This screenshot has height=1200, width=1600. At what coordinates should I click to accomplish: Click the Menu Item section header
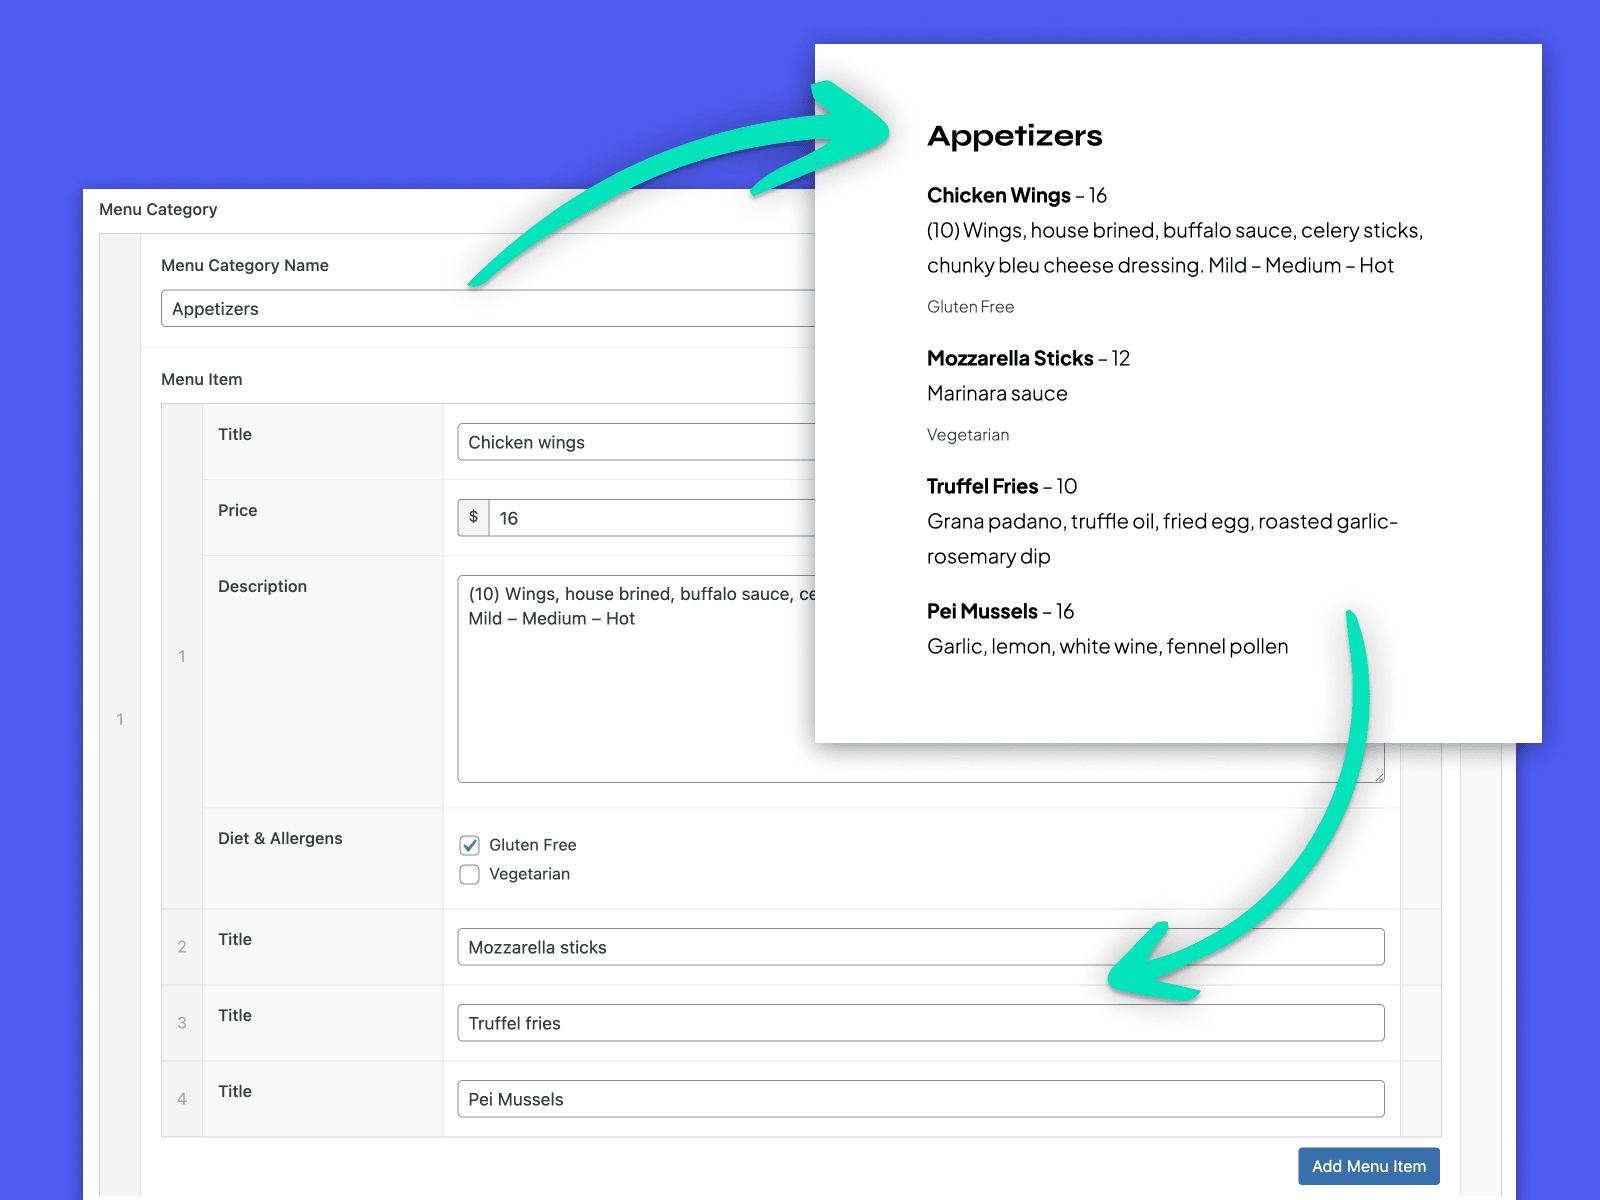pos(202,379)
